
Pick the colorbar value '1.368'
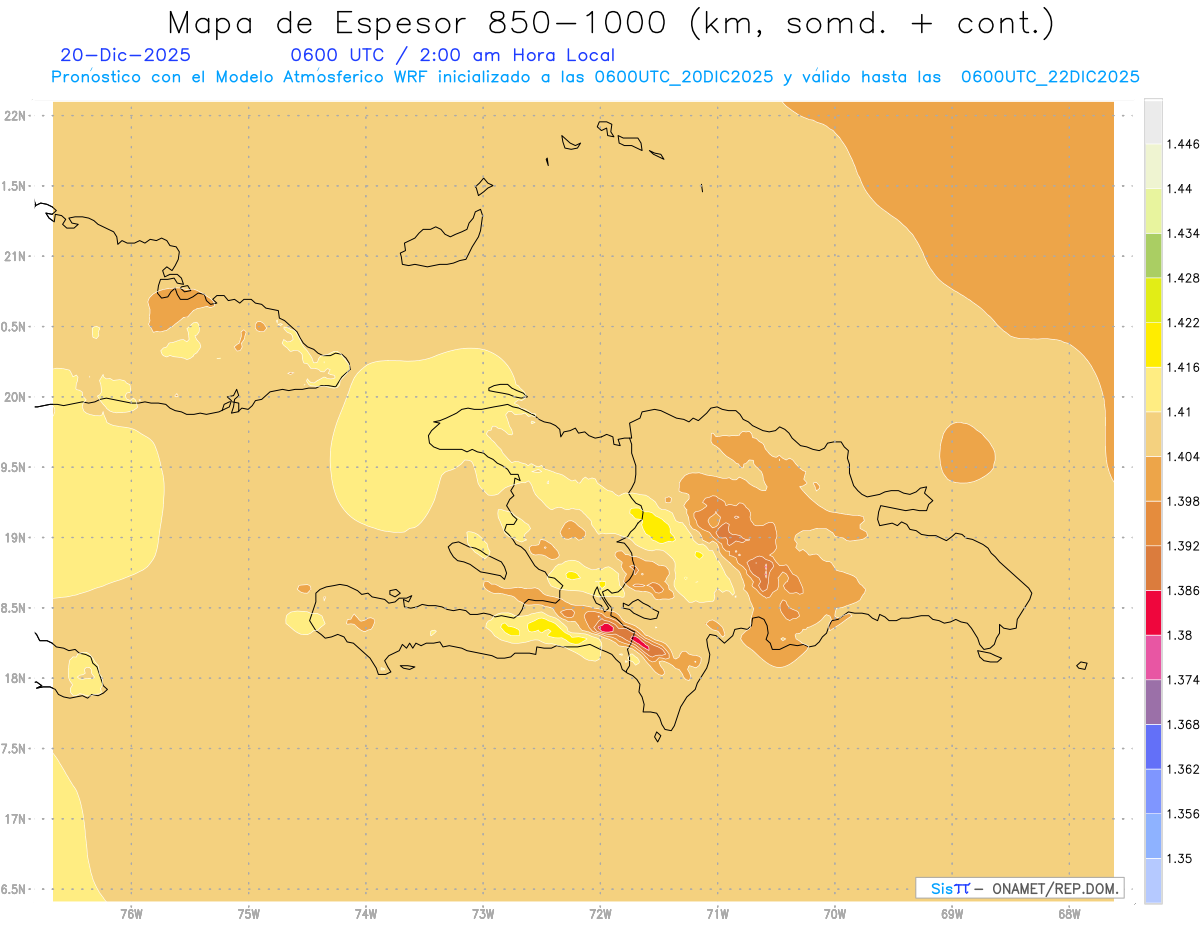[1183, 724]
